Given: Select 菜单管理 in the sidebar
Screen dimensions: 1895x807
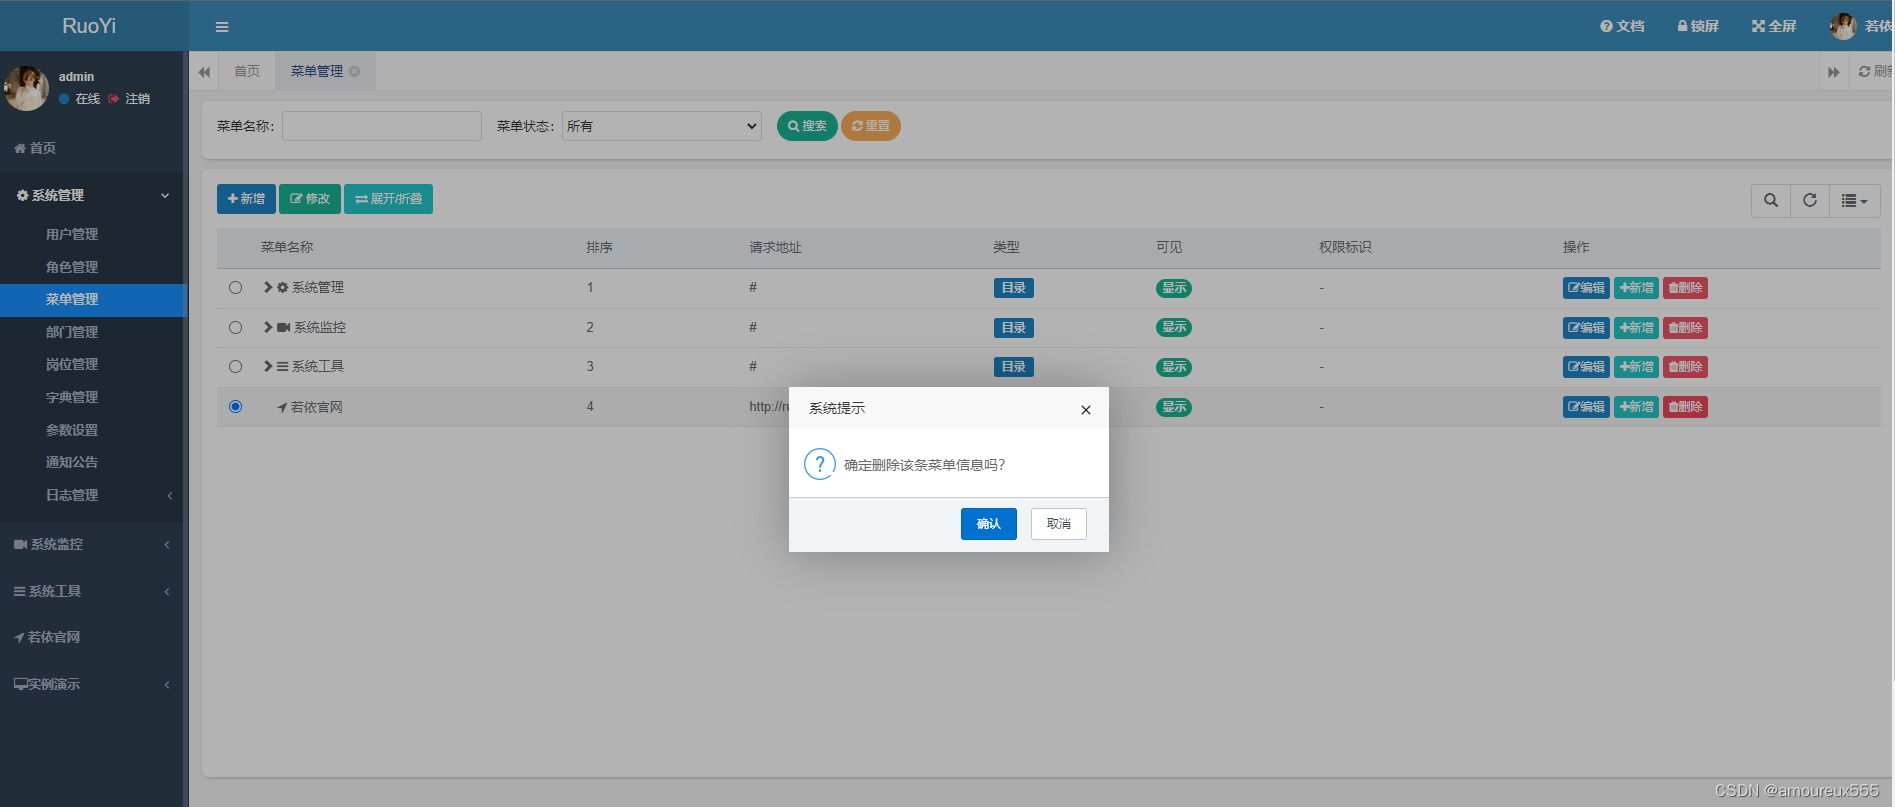Looking at the screenshot, I should 93,300.
